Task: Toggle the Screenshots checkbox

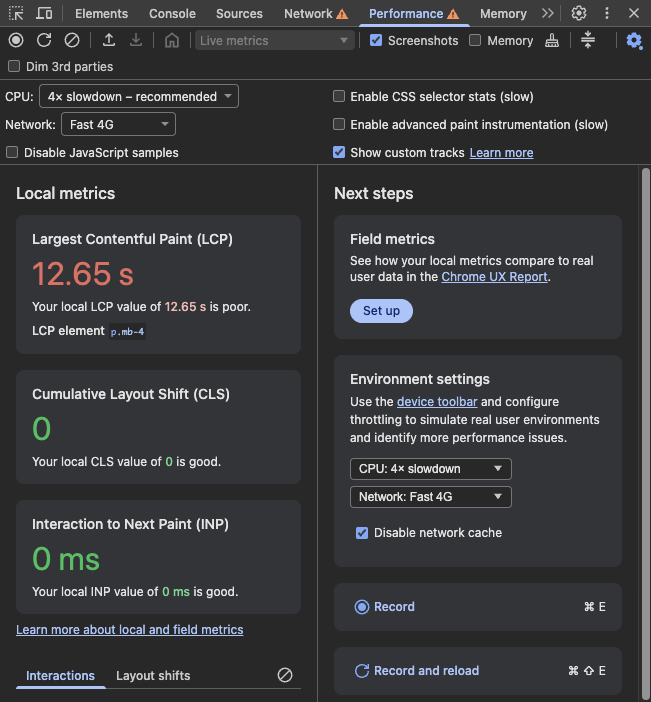Action: pyautogui.click(x=376, y=40)
